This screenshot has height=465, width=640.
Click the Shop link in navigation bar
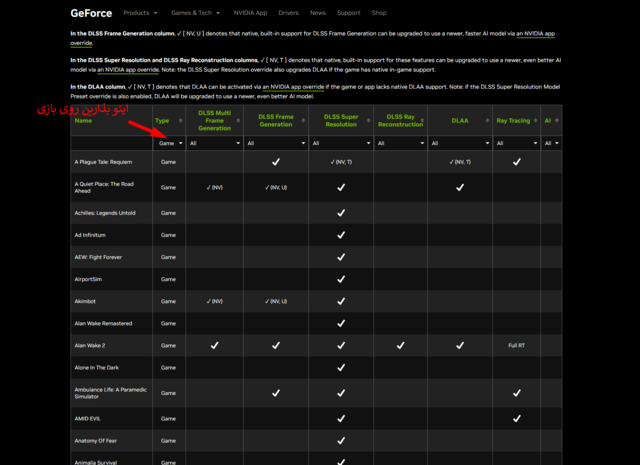point(379,13)
